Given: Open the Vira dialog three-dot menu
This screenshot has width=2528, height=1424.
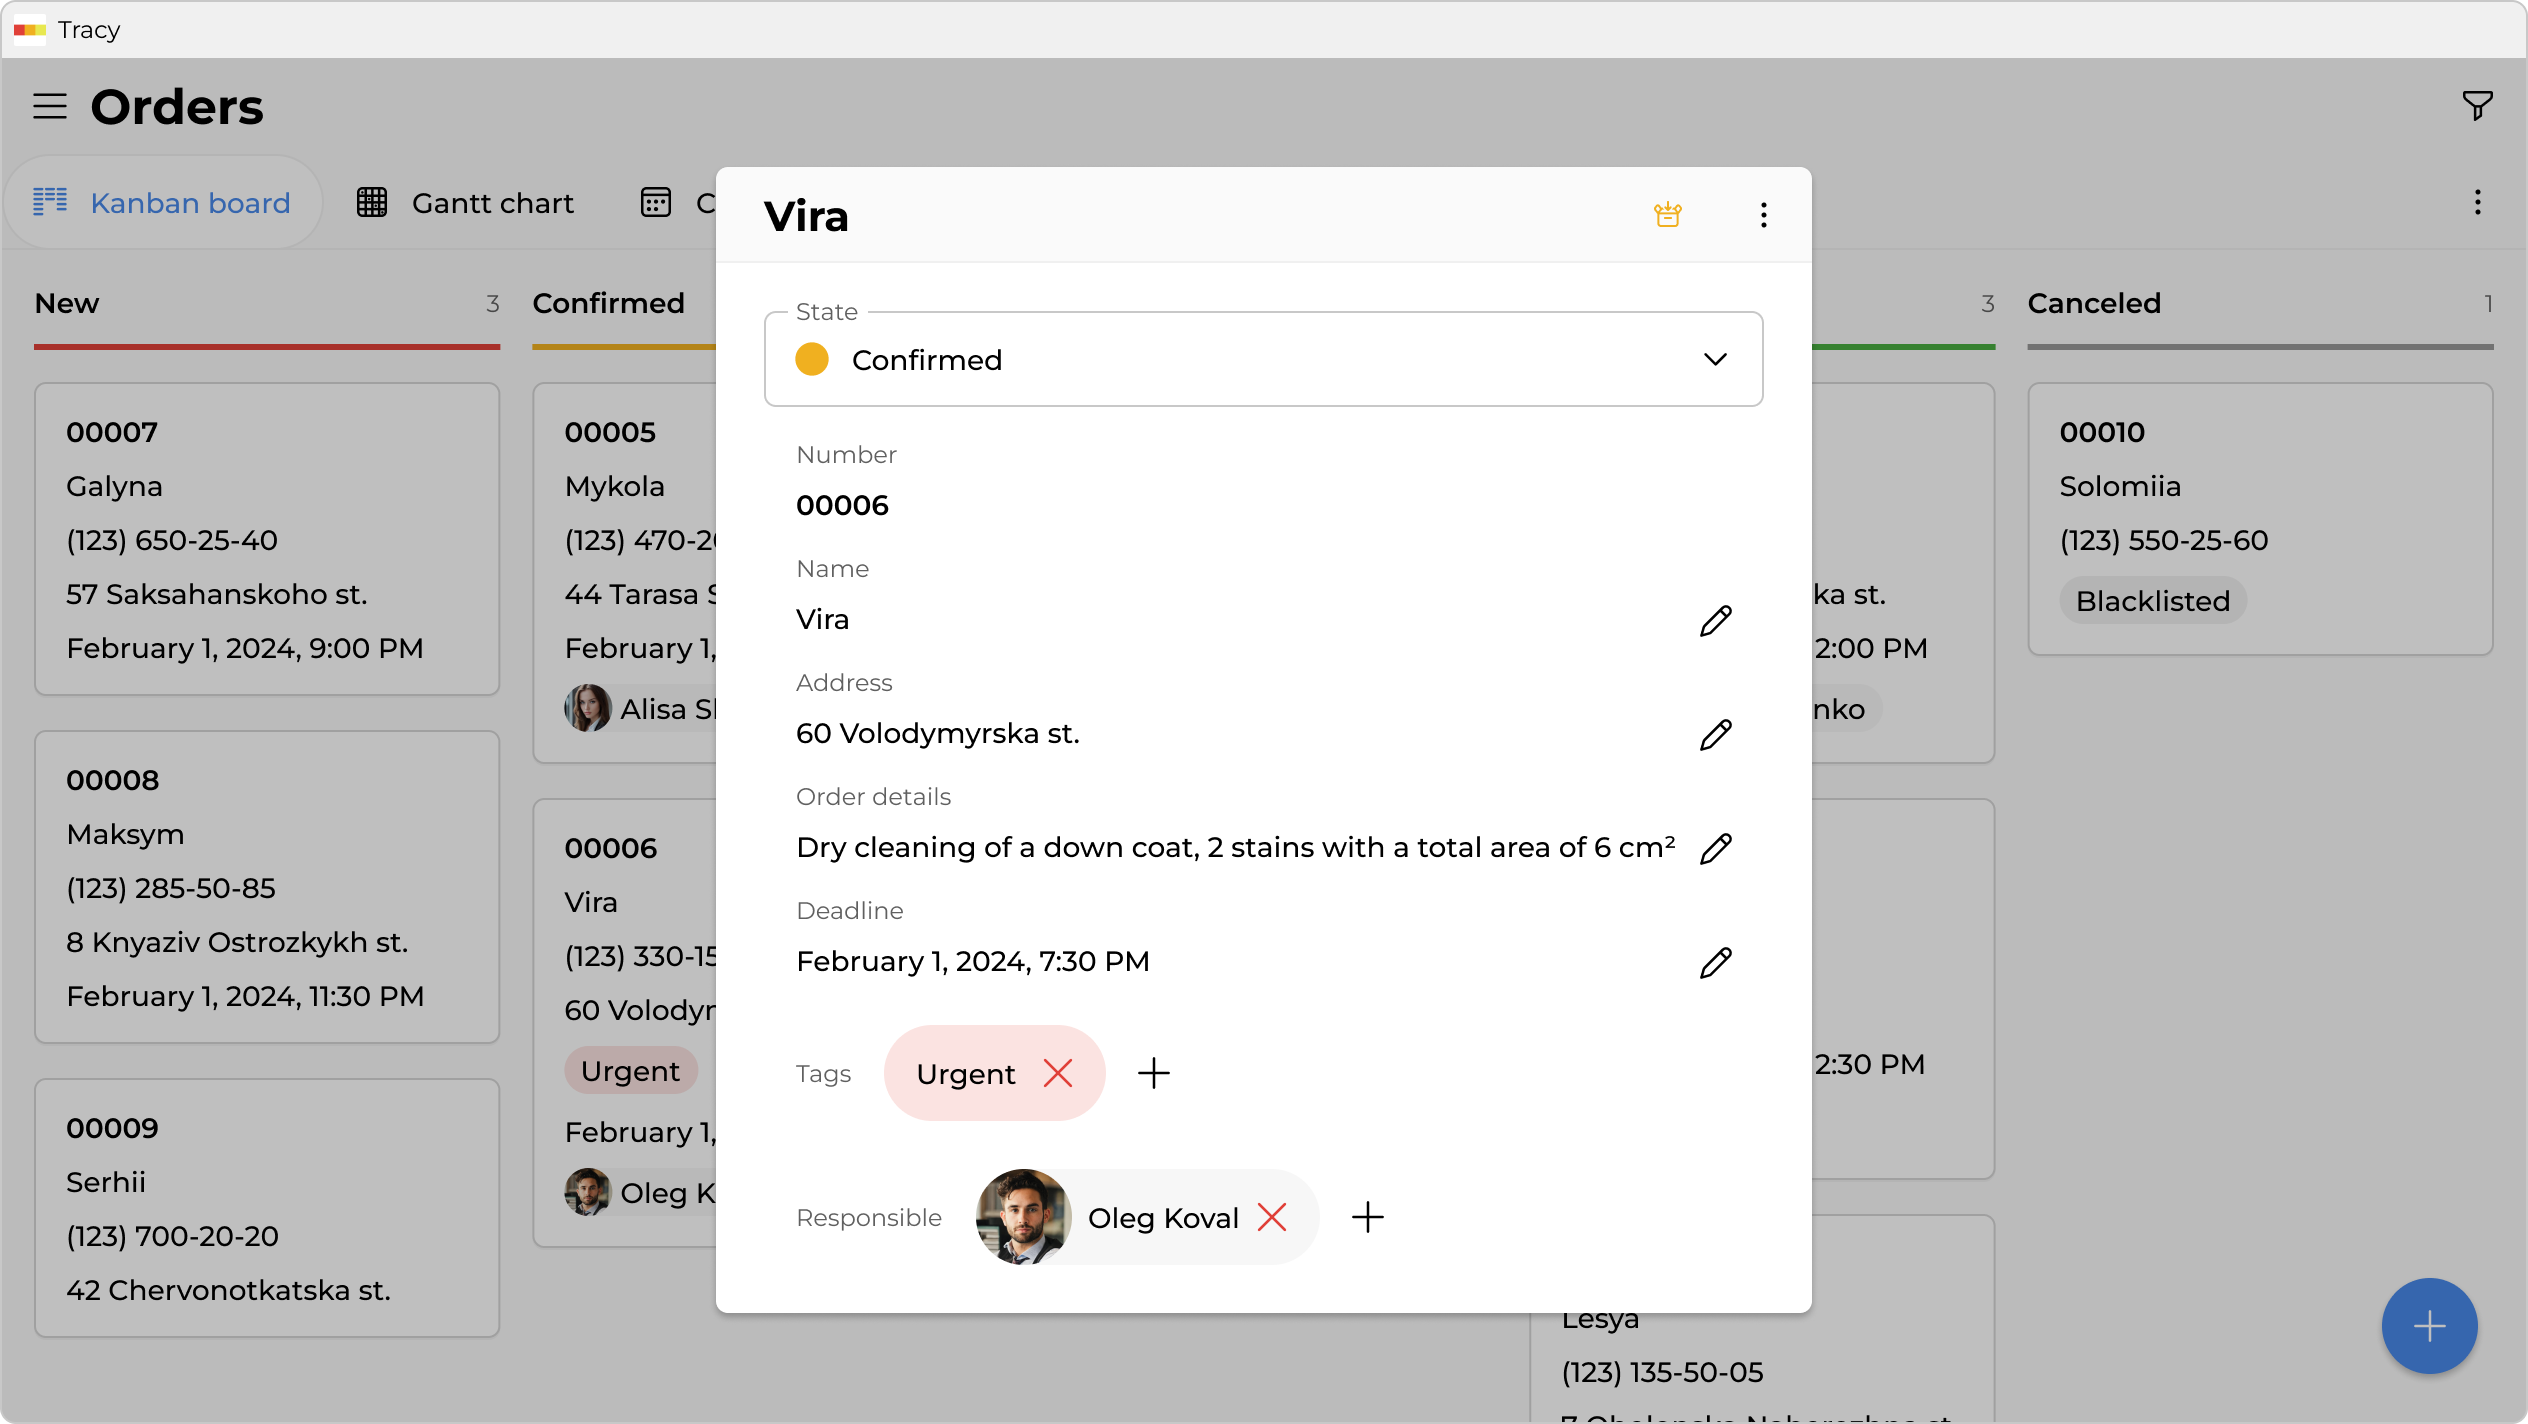Looking at the screenshot, I should pos(1763,215).
